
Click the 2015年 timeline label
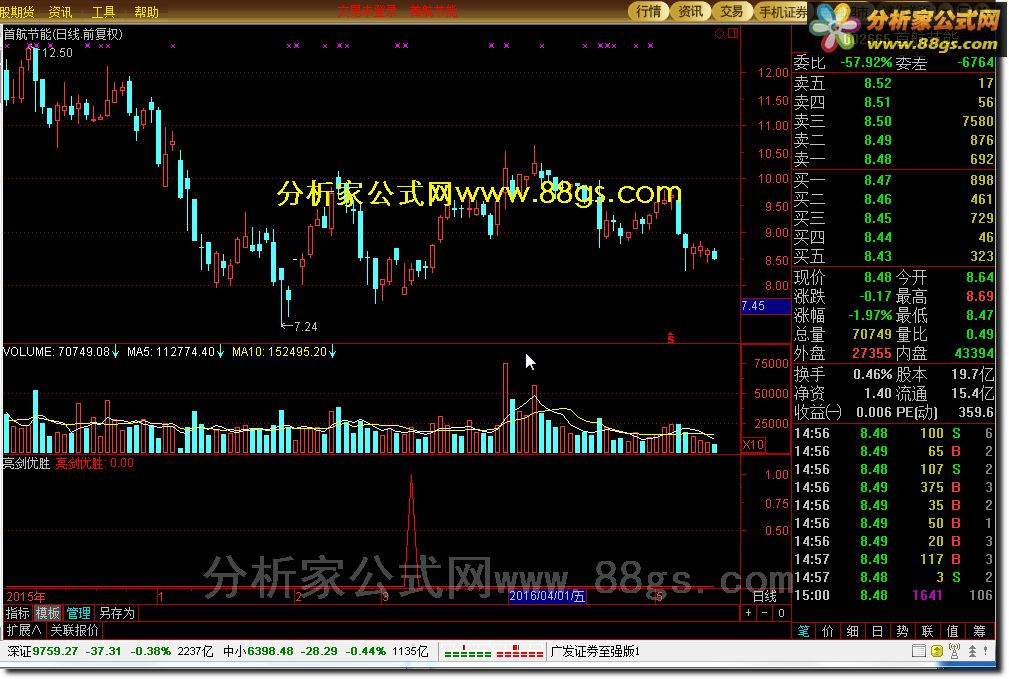click(26, 597)
